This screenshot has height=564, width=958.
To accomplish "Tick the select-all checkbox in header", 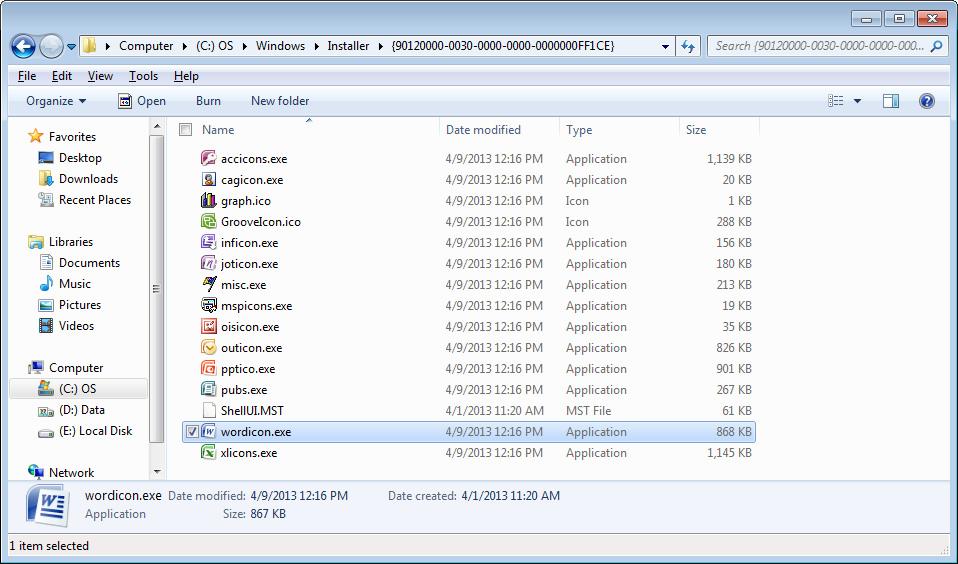I will [185, 130].
